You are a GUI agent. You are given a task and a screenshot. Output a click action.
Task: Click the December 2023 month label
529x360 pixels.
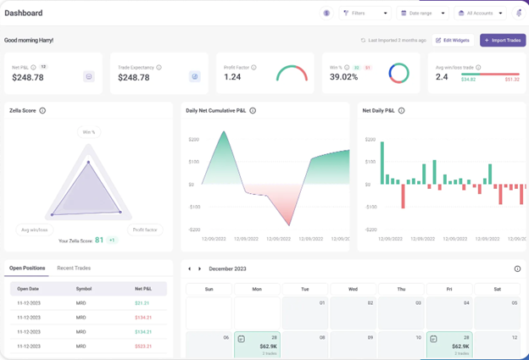(x=227, y=269)
